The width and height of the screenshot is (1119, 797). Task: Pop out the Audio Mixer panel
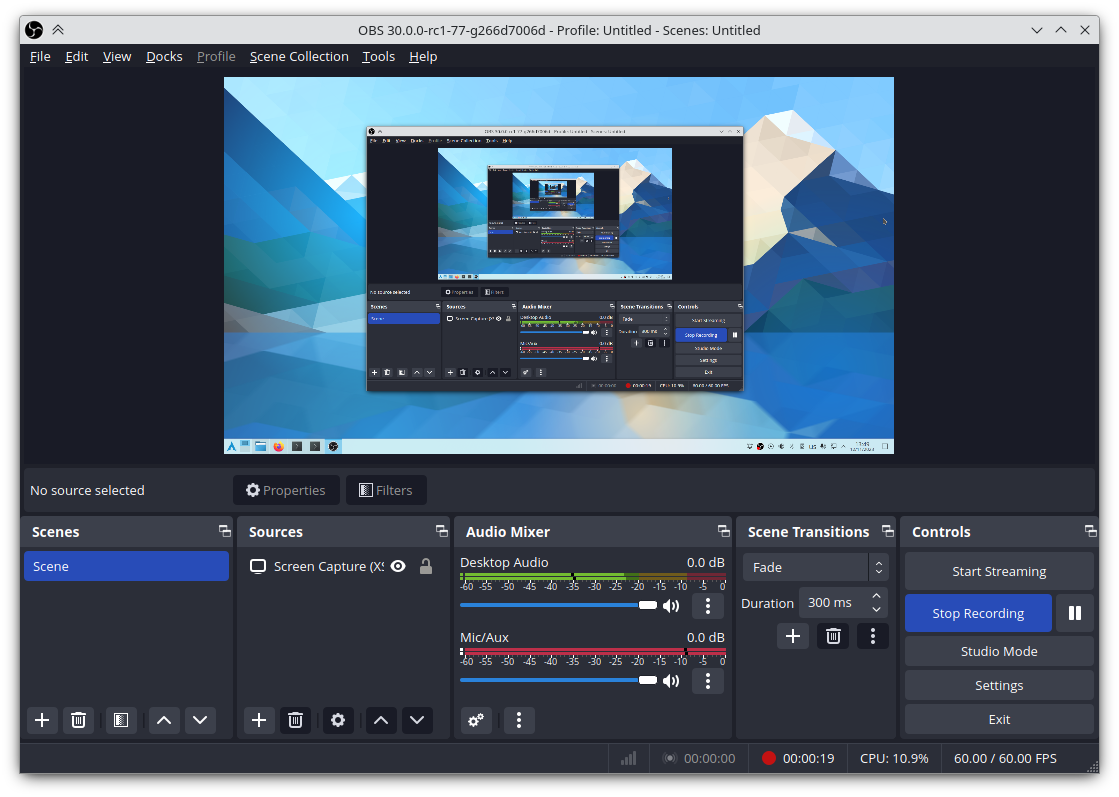pos(723,531)
